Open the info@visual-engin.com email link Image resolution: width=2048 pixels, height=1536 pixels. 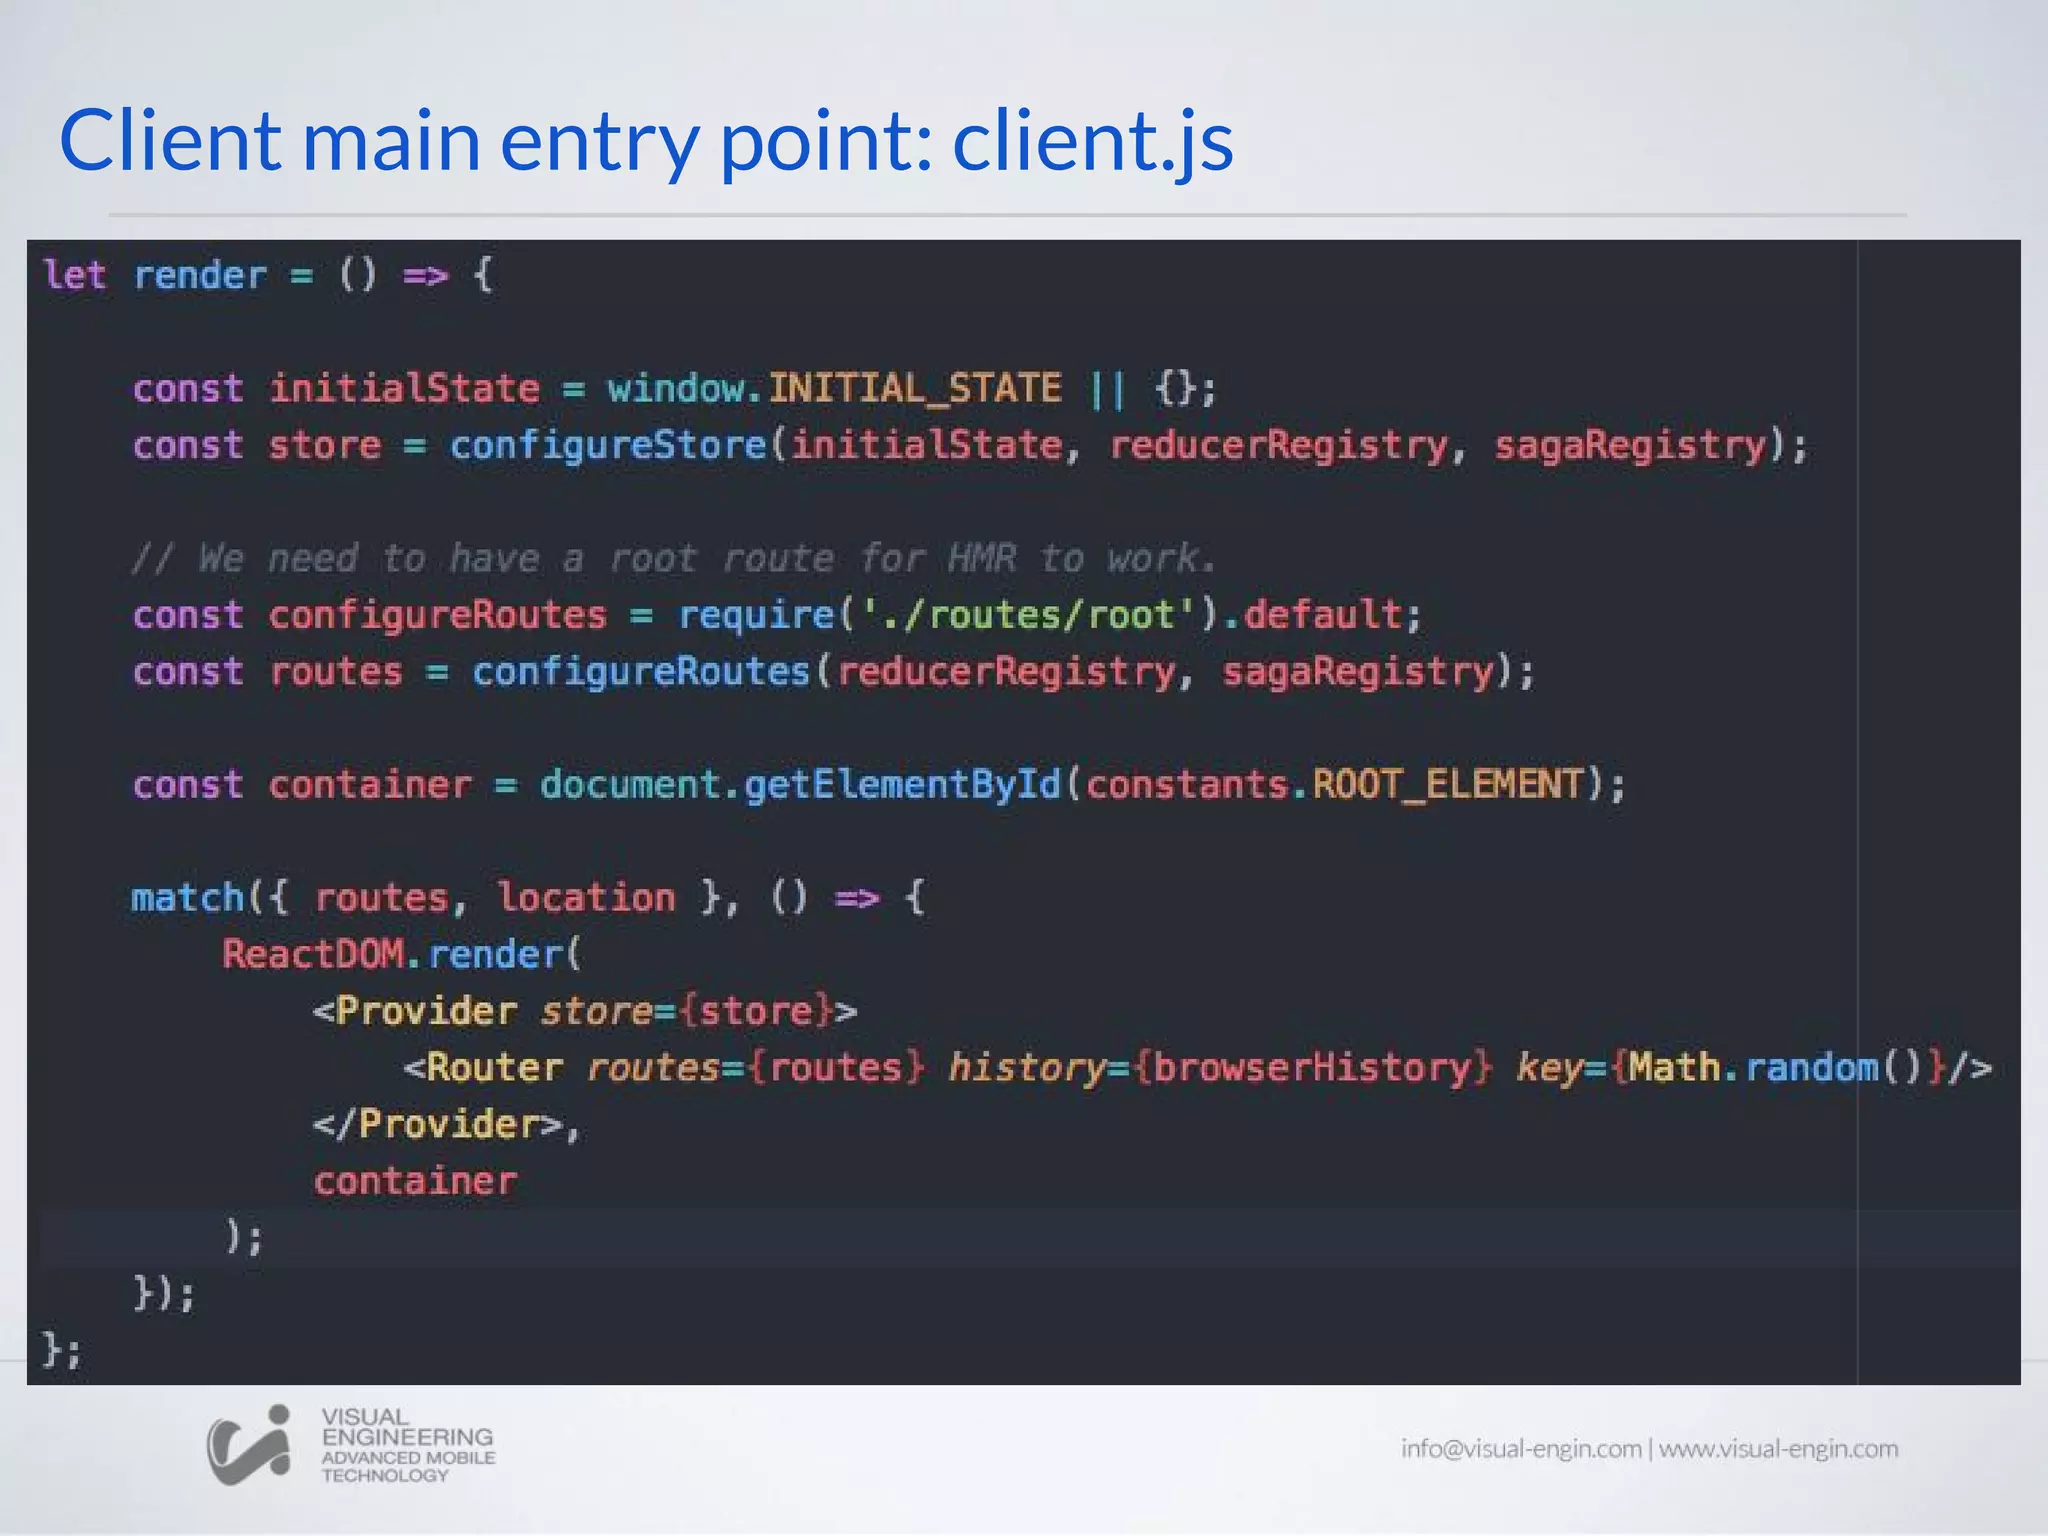click(x=1520, y=1448)
